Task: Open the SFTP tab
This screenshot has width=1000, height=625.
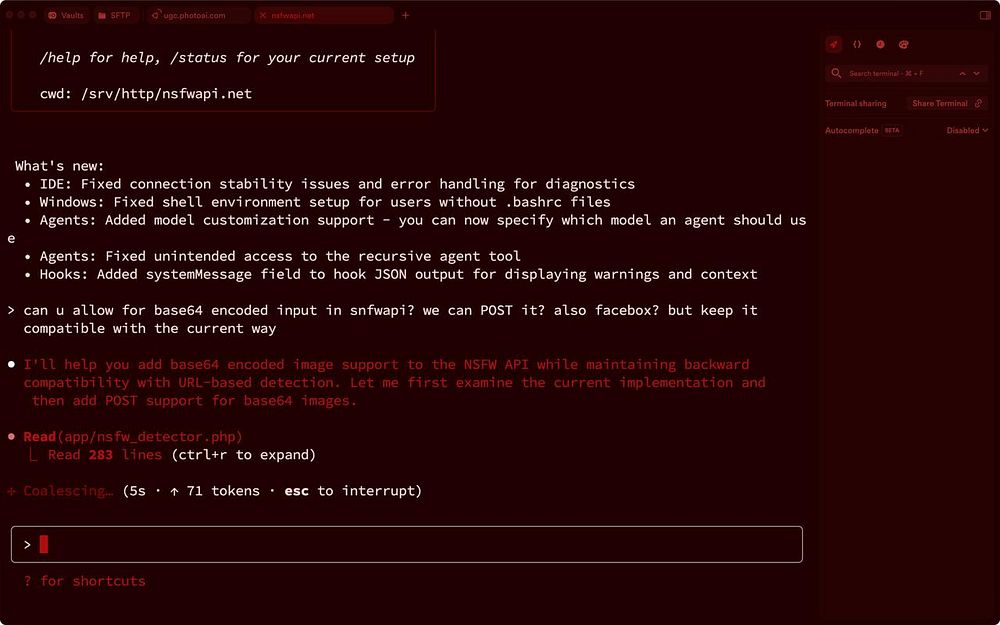Action: [115, 16]
